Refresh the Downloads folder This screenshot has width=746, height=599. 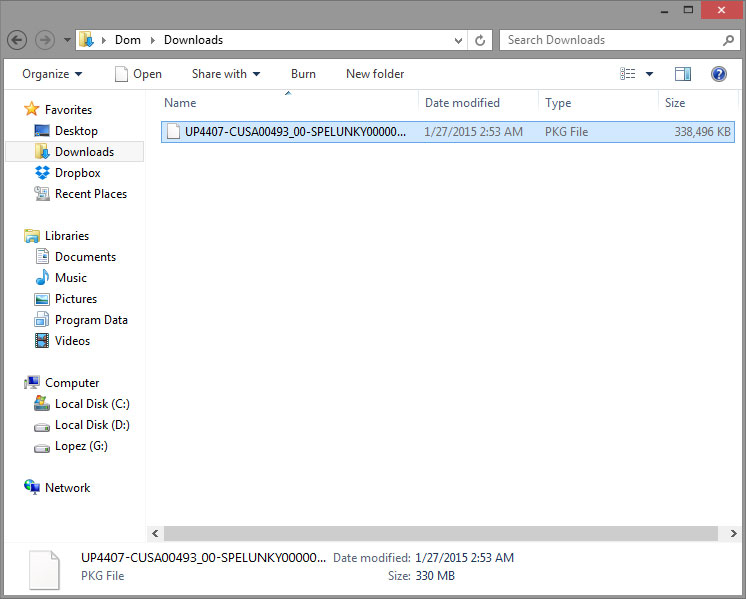tap(480, 40)
